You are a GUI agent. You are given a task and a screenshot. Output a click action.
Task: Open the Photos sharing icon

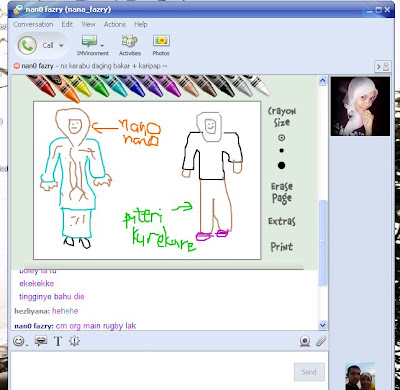click(x=161, y=41)
